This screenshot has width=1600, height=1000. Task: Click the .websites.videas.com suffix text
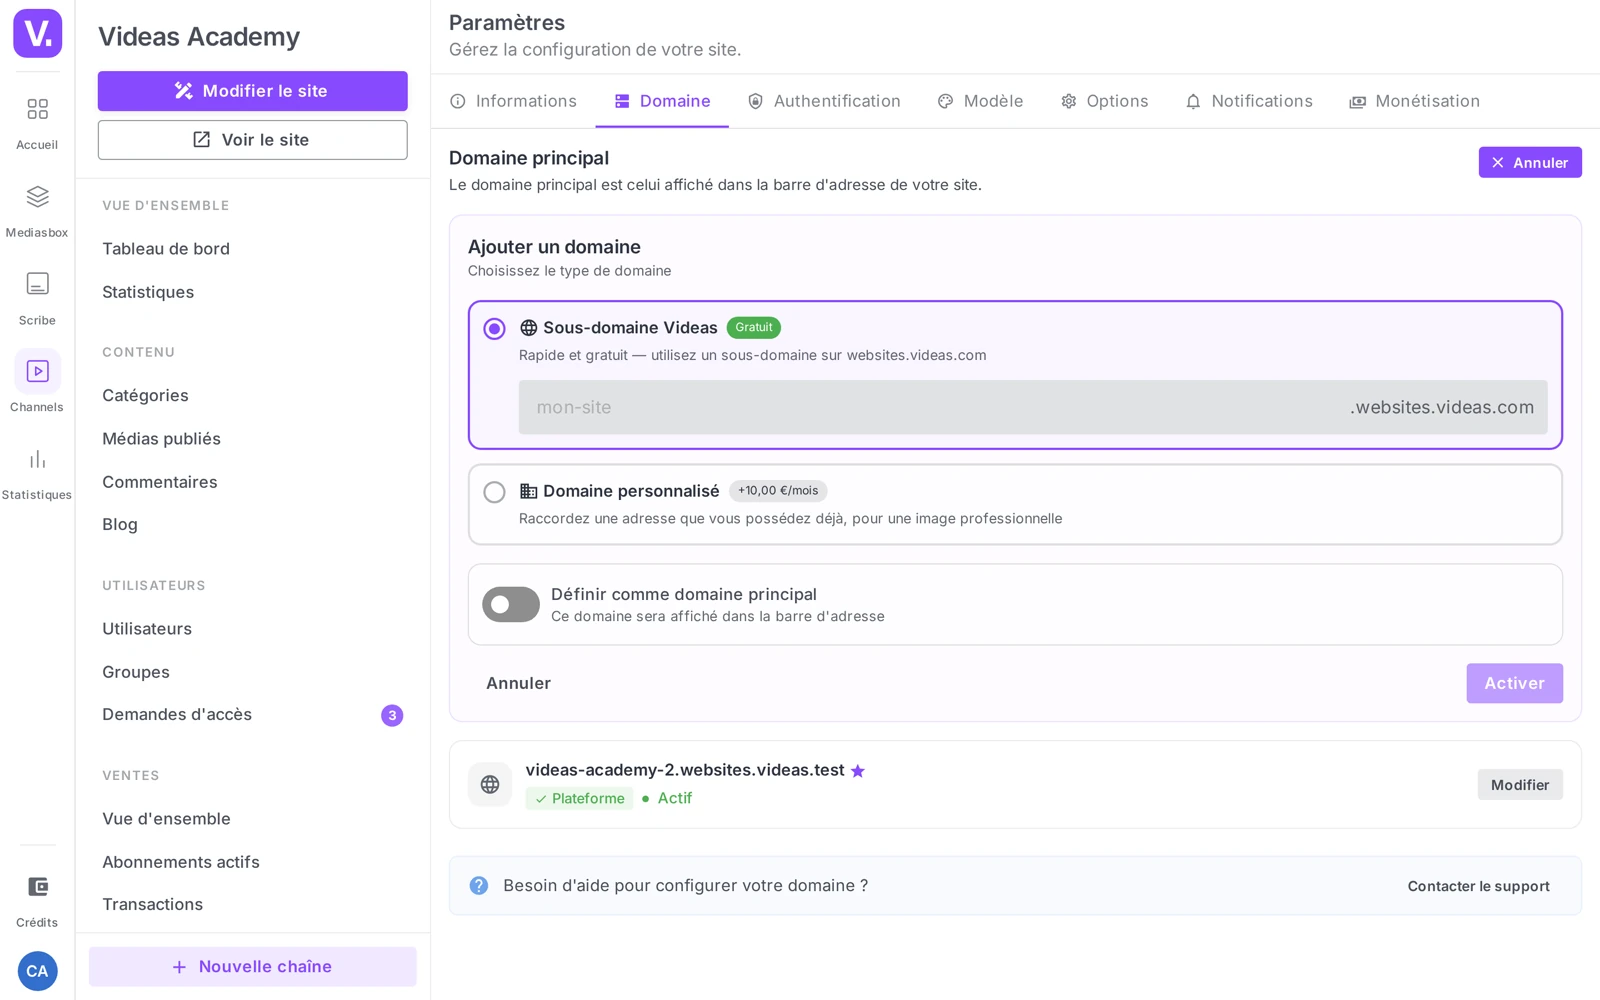click(1441, 407)
